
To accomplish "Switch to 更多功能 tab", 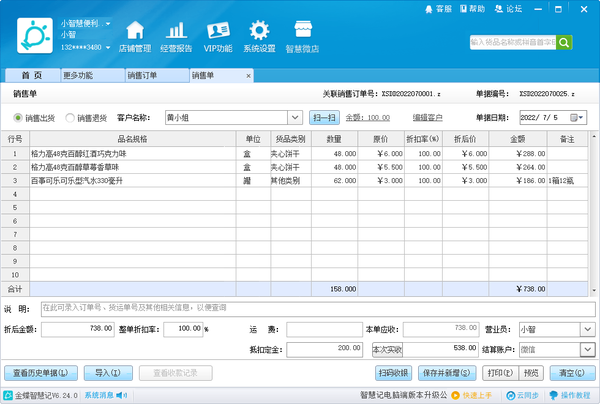I will coord(93,75).
